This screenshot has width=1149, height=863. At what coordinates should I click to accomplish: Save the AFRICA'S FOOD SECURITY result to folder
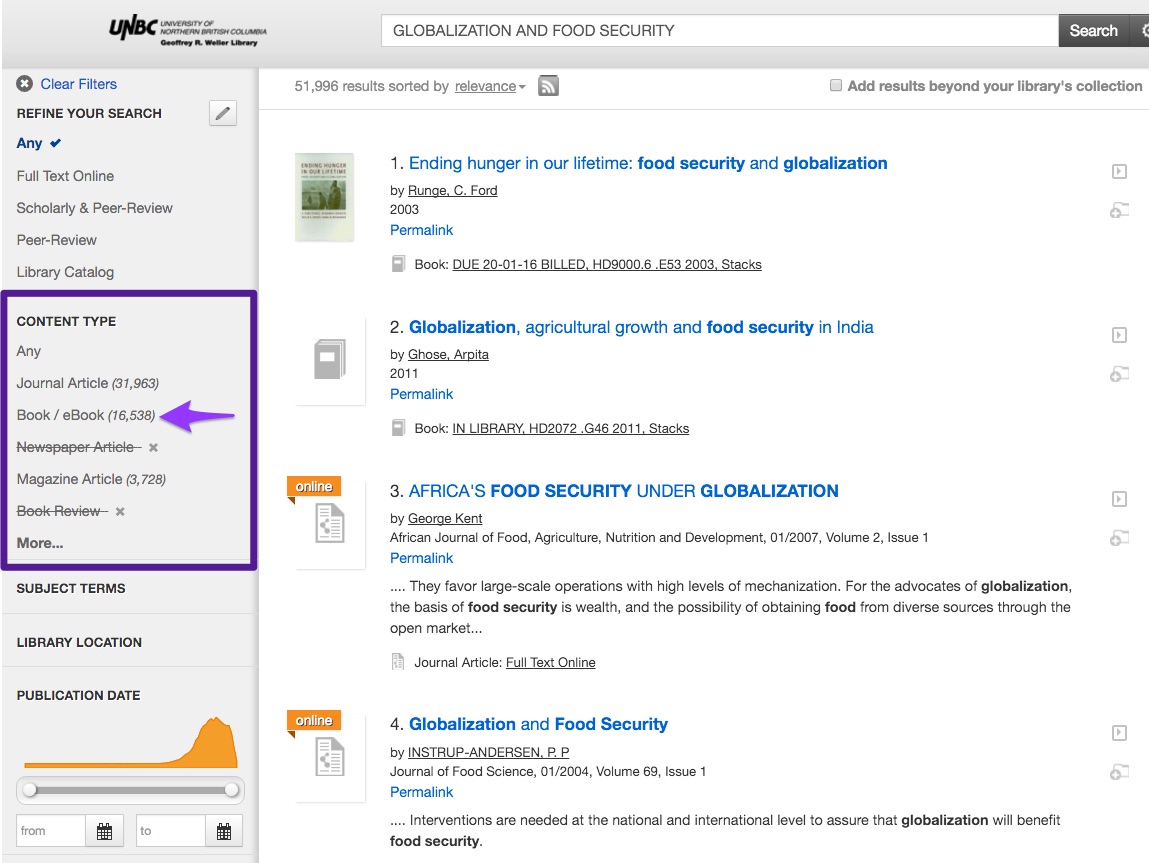coord(1119,538)
